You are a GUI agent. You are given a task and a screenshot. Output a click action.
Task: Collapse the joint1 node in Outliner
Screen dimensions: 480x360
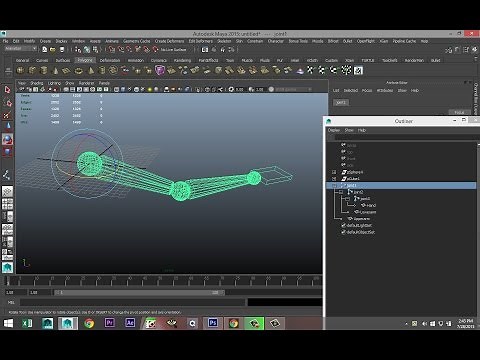(334, 185)
